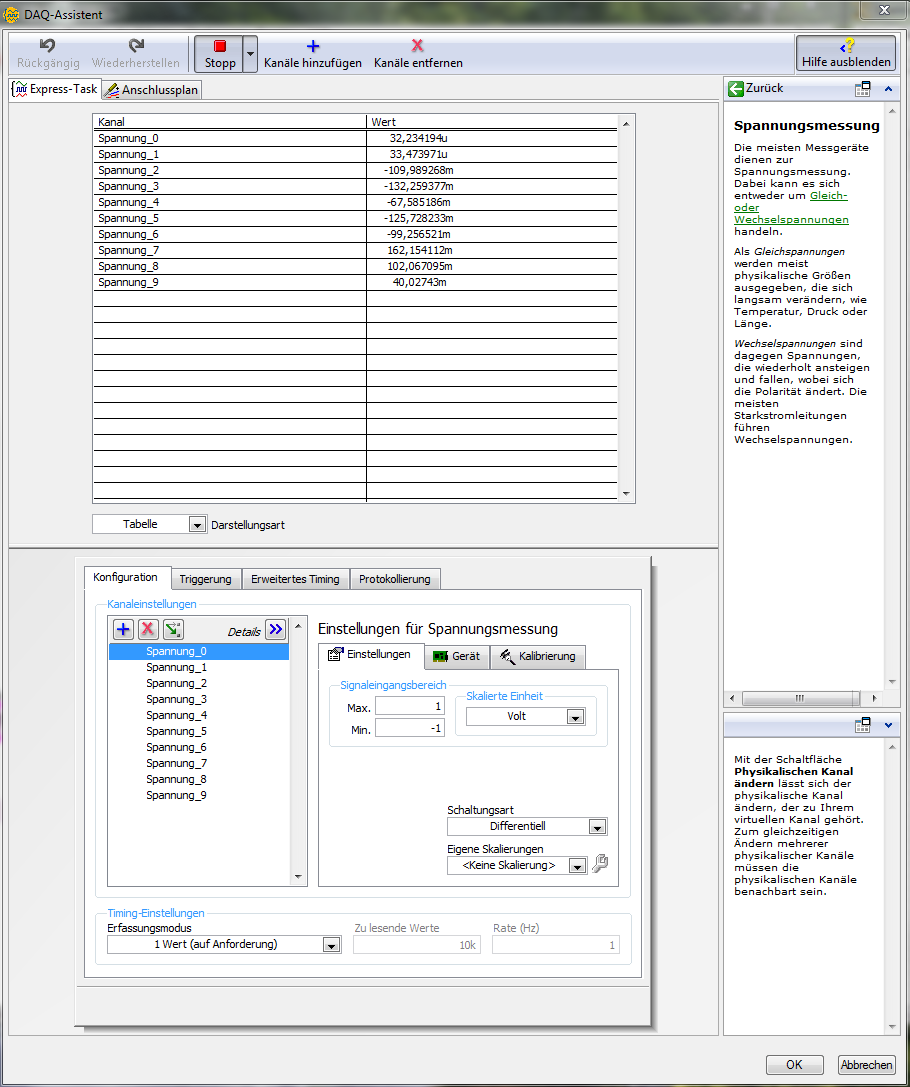The height and width of the screenshot is (1087, 910).
Task: Click the Wert column header
Action: tap(491, 122)
